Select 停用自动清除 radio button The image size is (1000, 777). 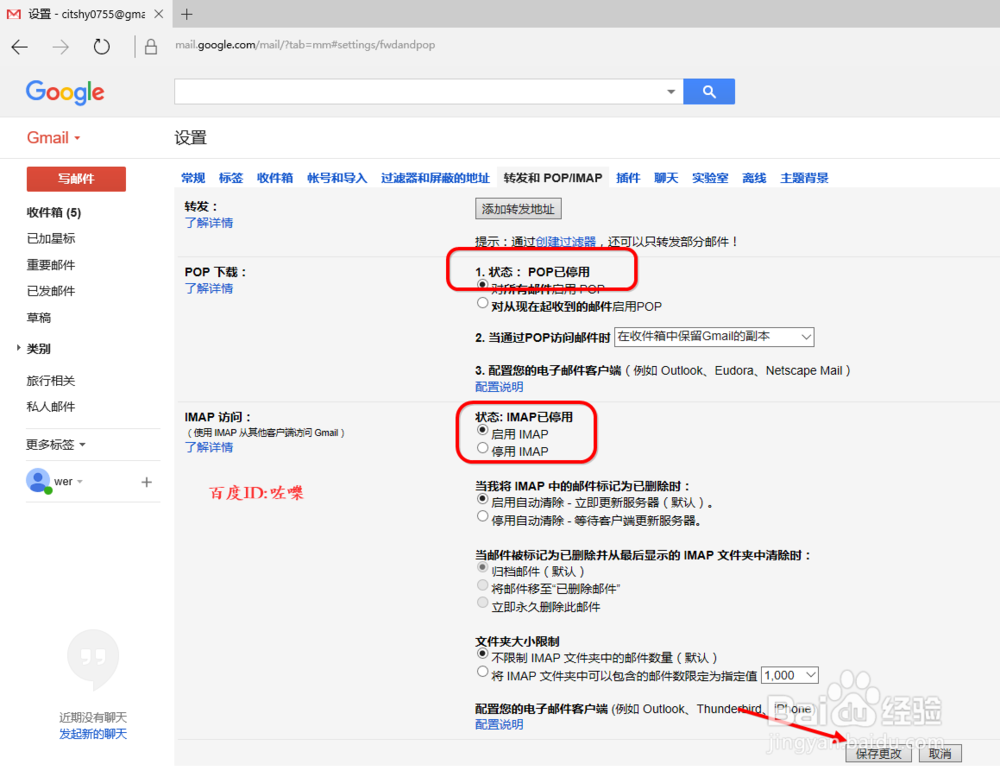click(483, 517)
